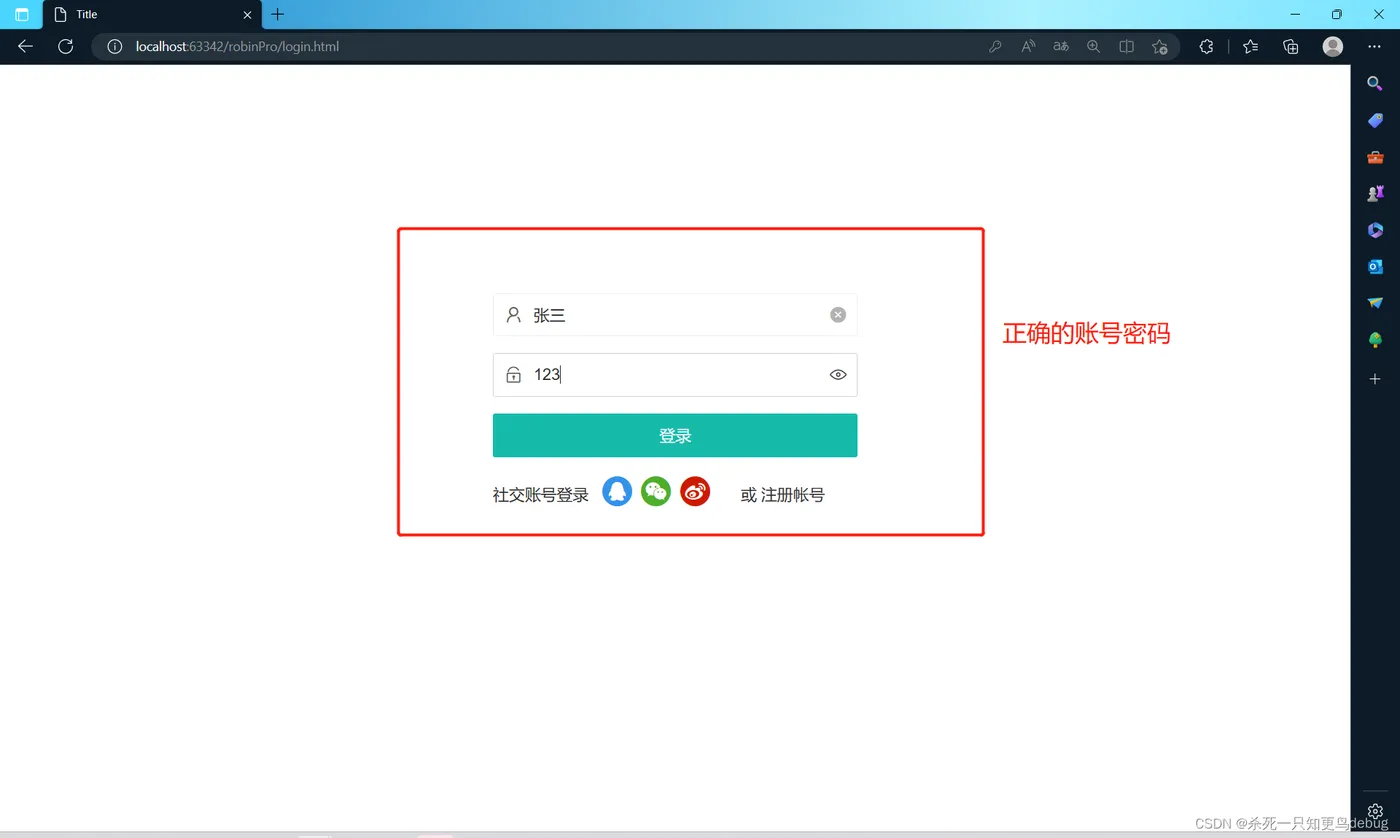Screen dimensions: 1400x838
Task: Open the translate page icon
Action: click(x=1061, y=46)
